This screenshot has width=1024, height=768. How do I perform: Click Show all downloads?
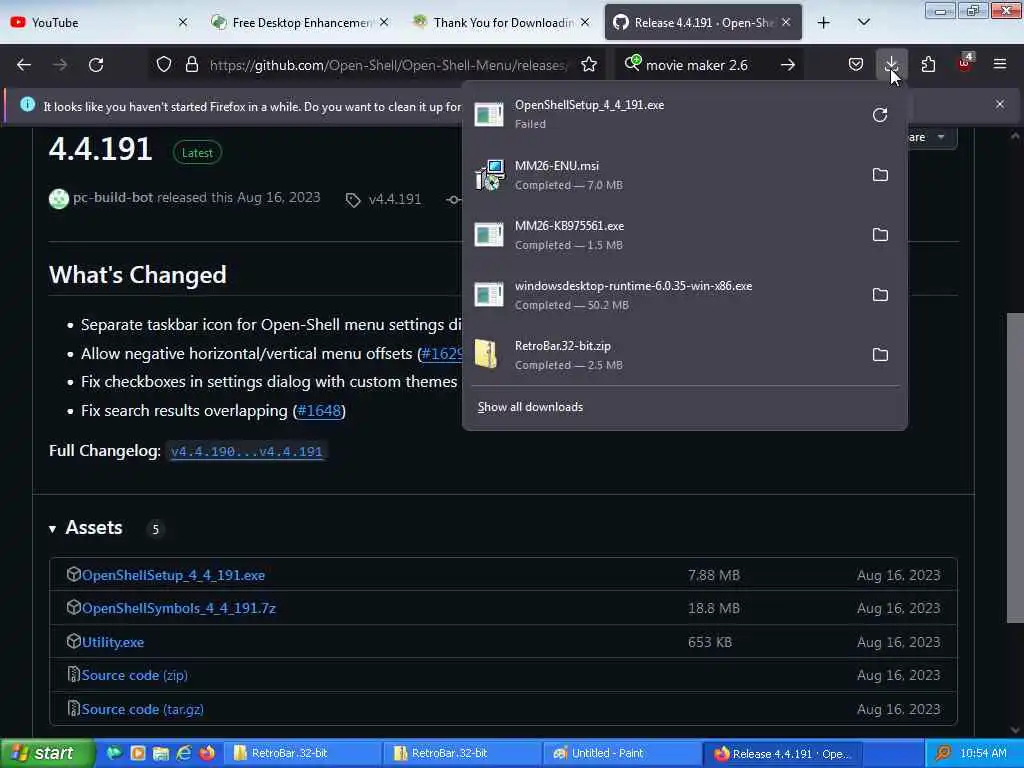(x=530, y=407)
